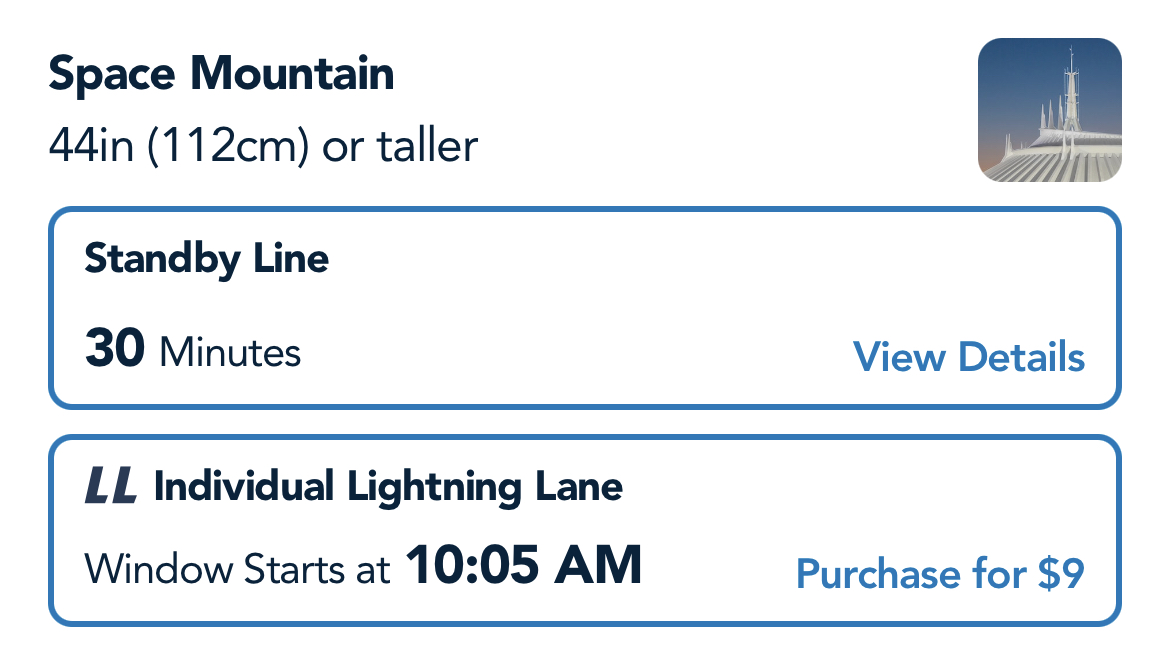Tap the LL Lightning Lane icon
This screenshot has height=660, width=1170.
click(x=110, y=487)
